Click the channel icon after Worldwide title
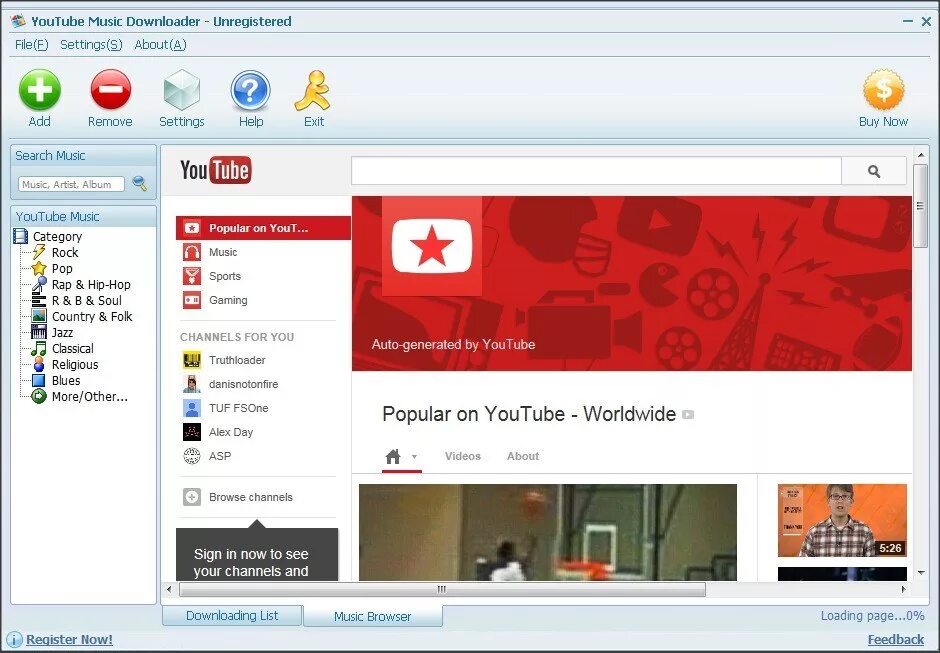This screenshot has width=940, height=653. coord(688,414)
